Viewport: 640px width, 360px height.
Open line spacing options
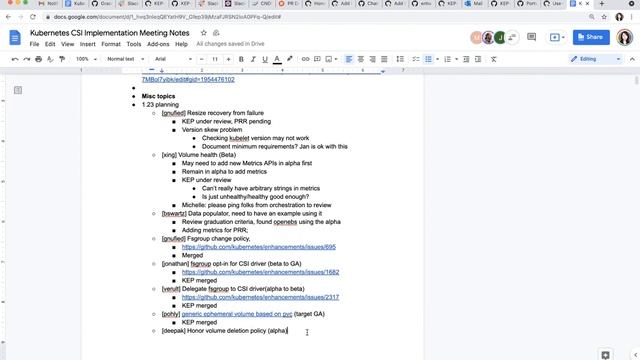tap(400, 59)
